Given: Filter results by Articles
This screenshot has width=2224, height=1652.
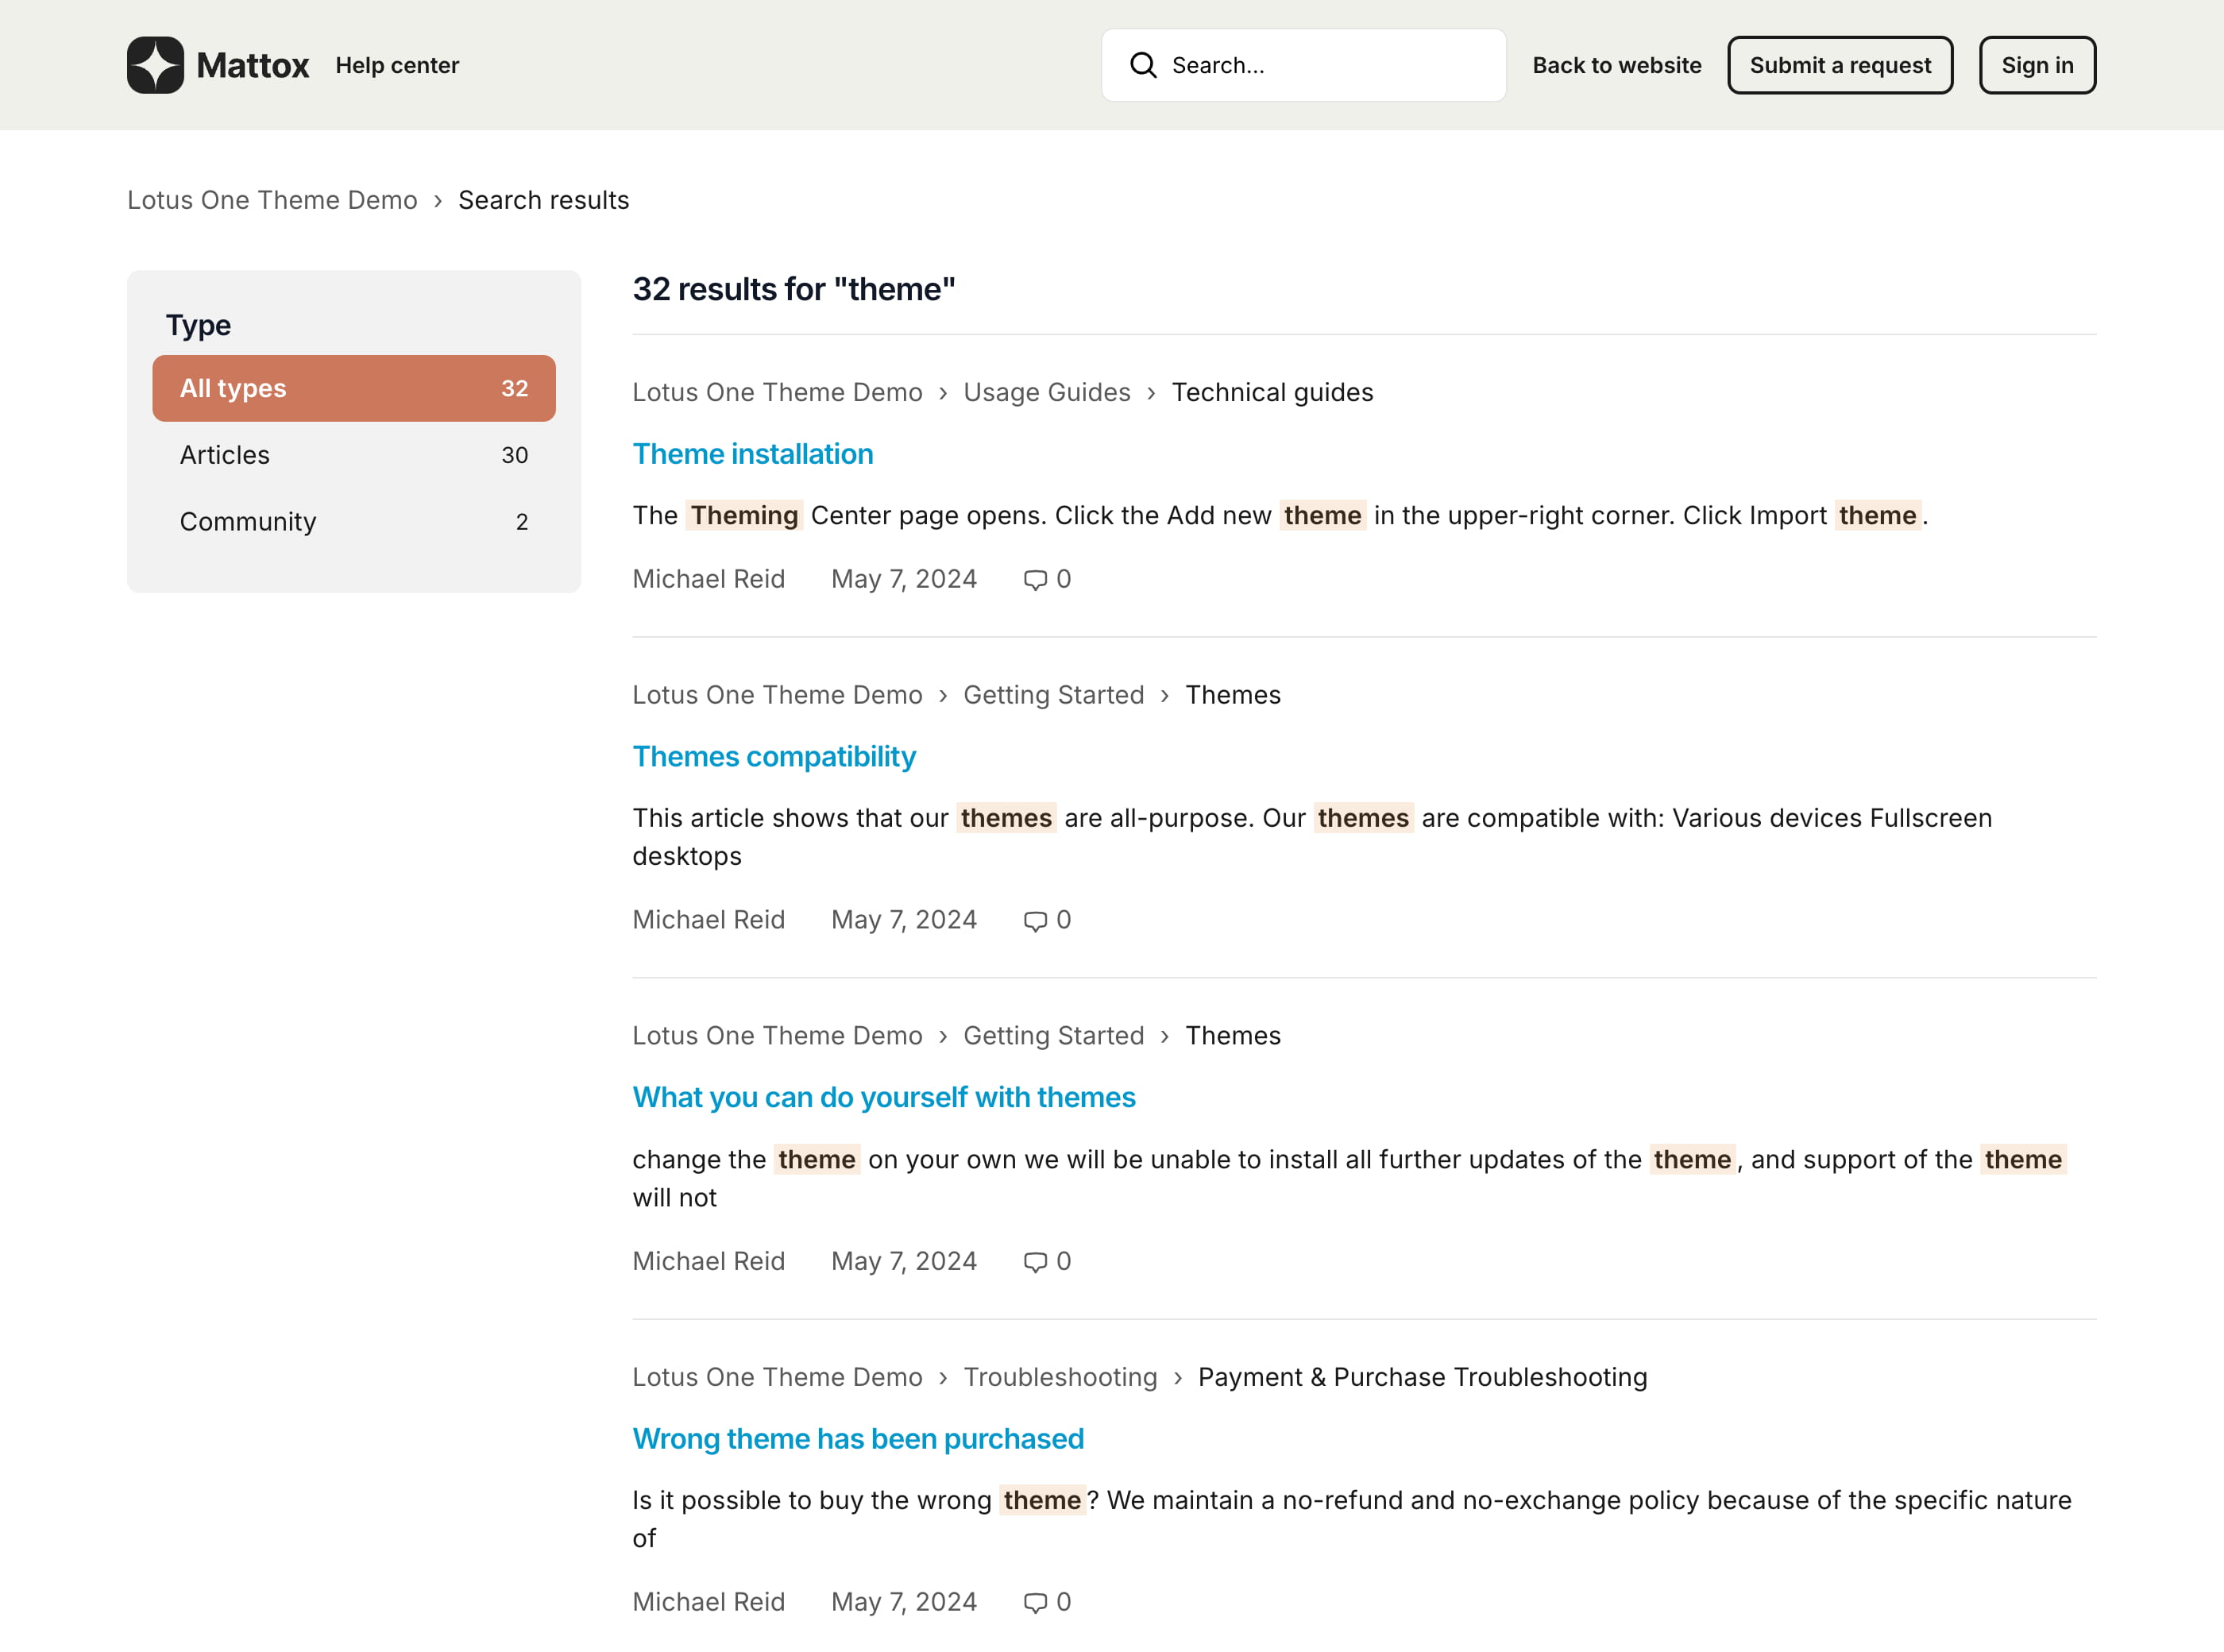Looking at the screenshot, I should 353,455.
